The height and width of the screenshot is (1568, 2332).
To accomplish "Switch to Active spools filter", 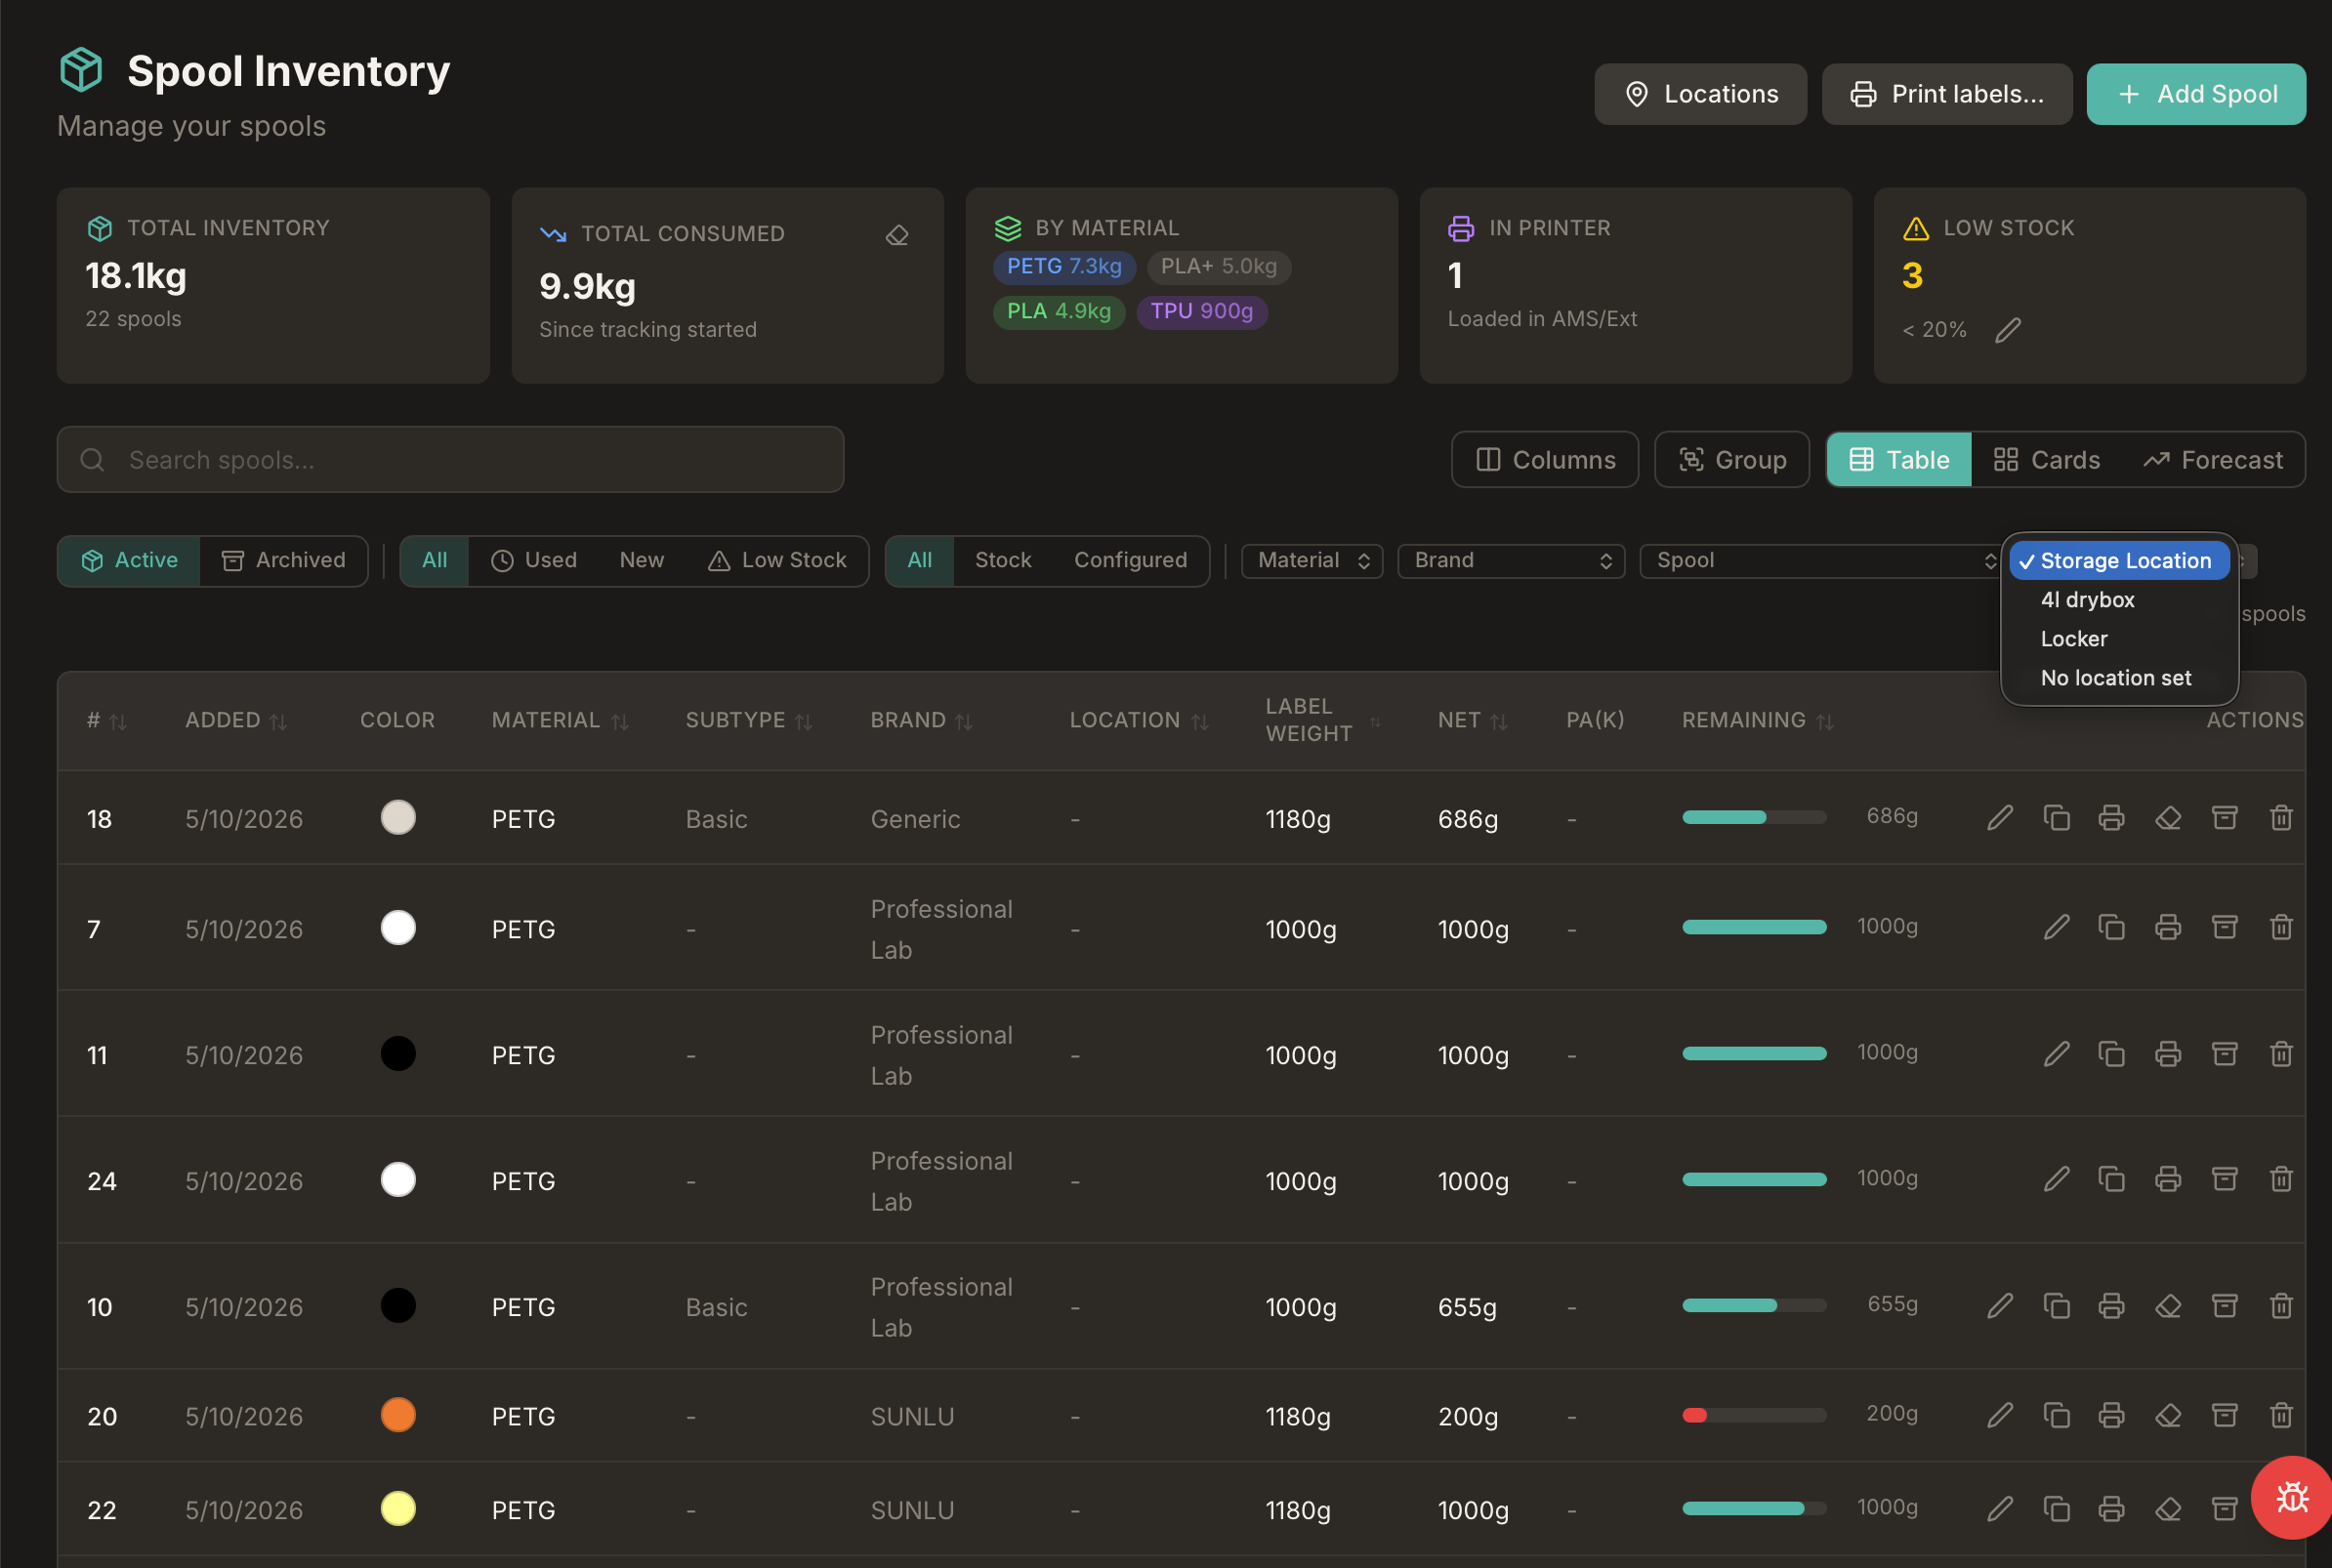I will click(x=129, y=561).
